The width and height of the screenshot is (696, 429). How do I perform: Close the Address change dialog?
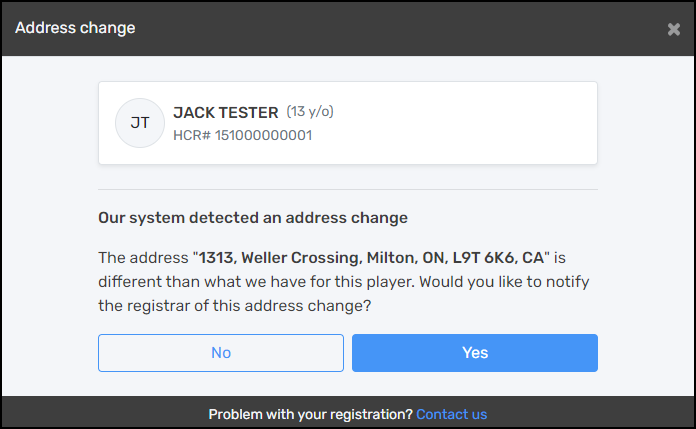[x=673, y=29]
